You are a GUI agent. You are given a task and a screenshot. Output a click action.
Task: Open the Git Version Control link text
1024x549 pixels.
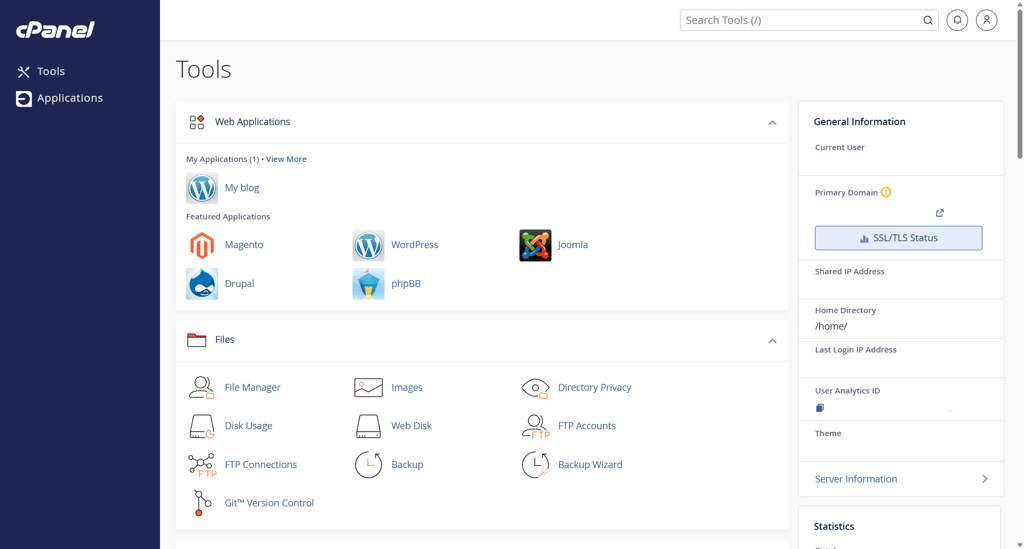click(x=269, y=503)
